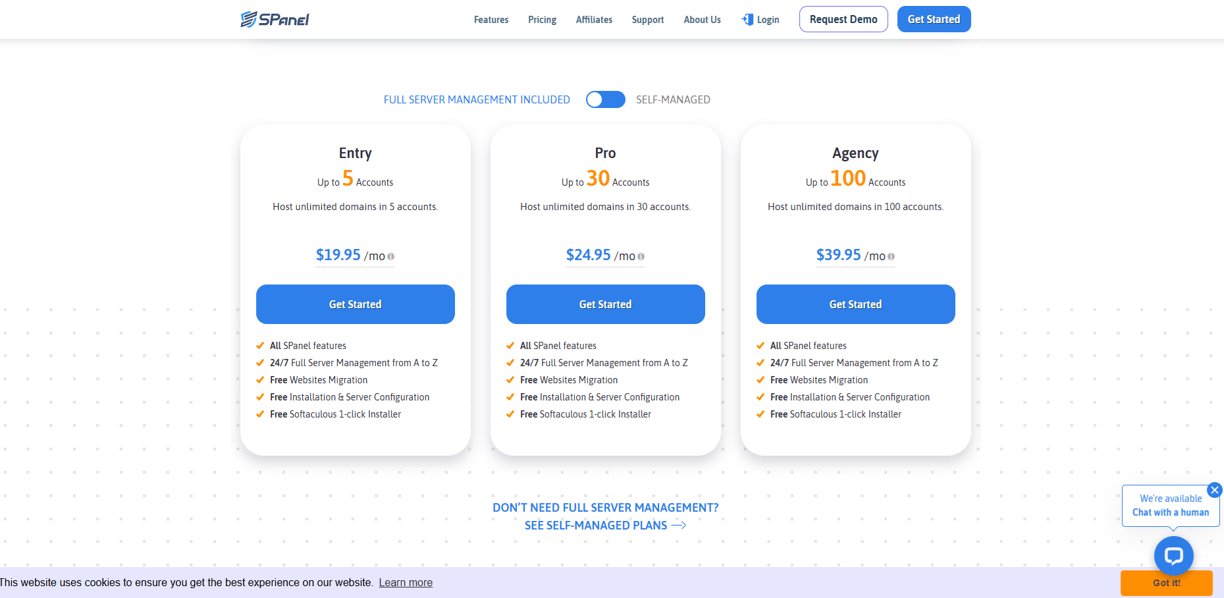Click Don't Need Full Server Management text
This screenshot has width=1224, height=598.
(605, 508)
